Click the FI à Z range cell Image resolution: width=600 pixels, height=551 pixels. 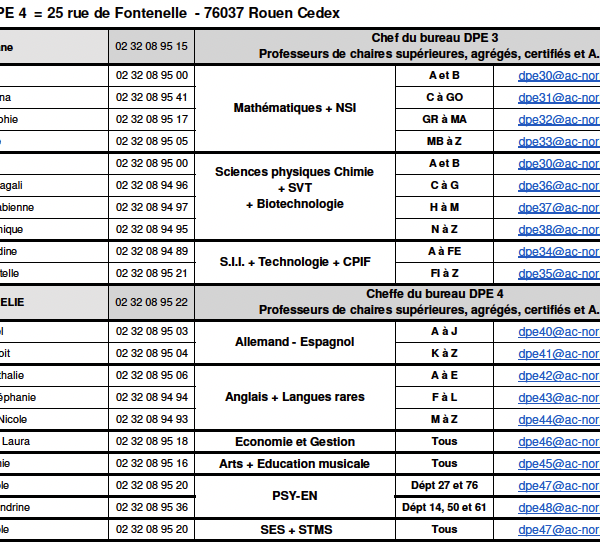tap(444, 274)
